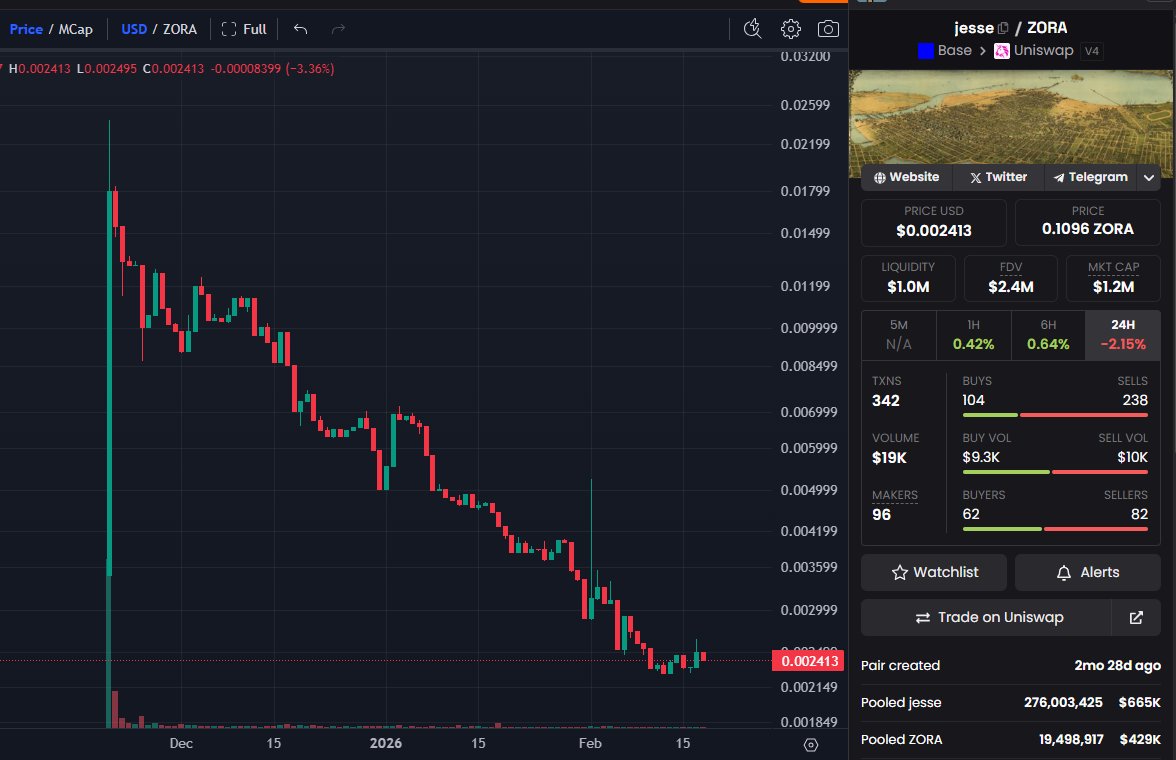1176x760 pixels.
Task: Select the 1H timeframe tab
Action: coord(972,334)
